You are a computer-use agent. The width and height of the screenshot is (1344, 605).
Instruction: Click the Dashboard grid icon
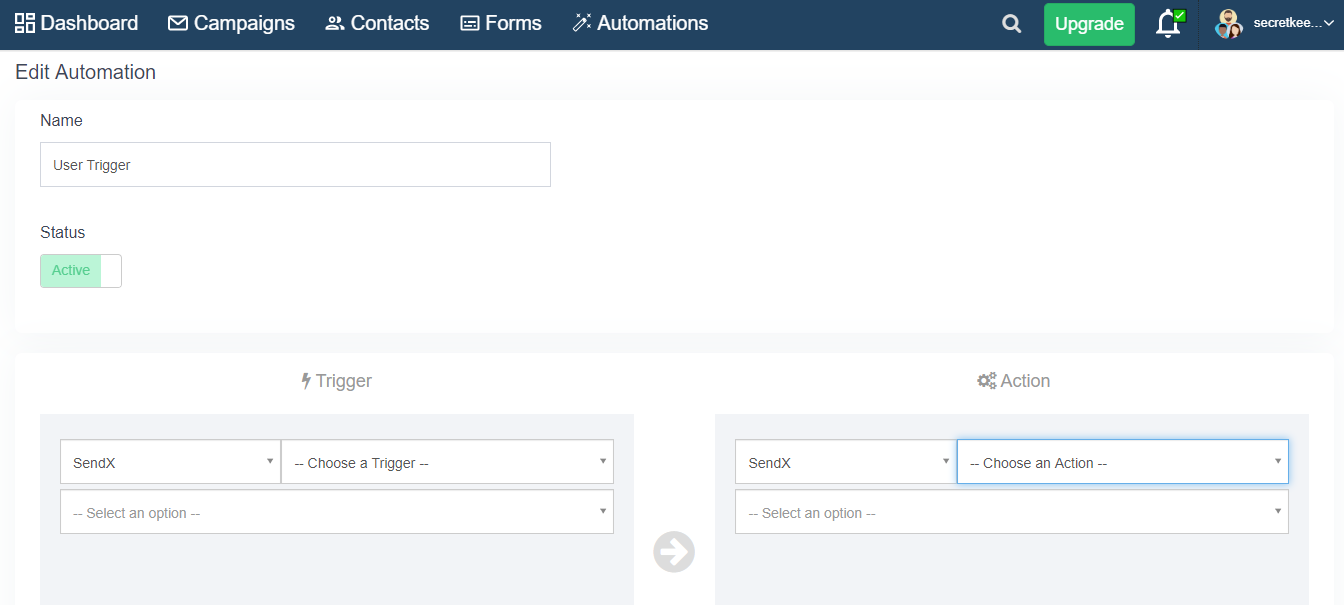click(25, 23)
